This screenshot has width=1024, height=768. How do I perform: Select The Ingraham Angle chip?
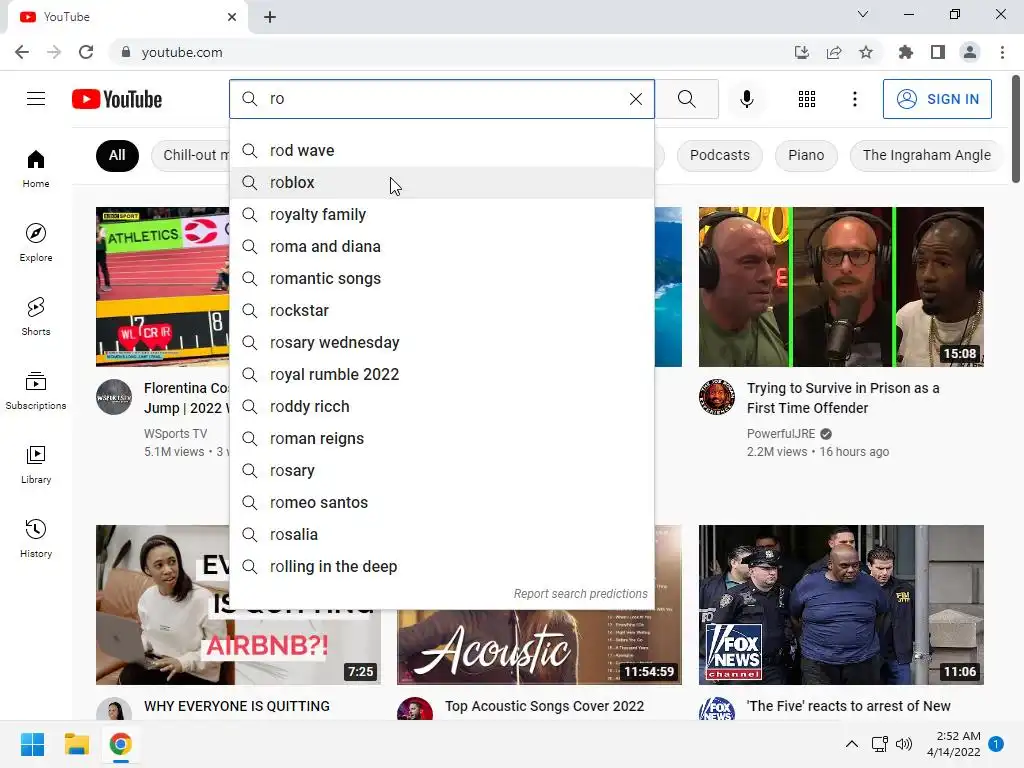pyautogui.click(x=926, y=155)
